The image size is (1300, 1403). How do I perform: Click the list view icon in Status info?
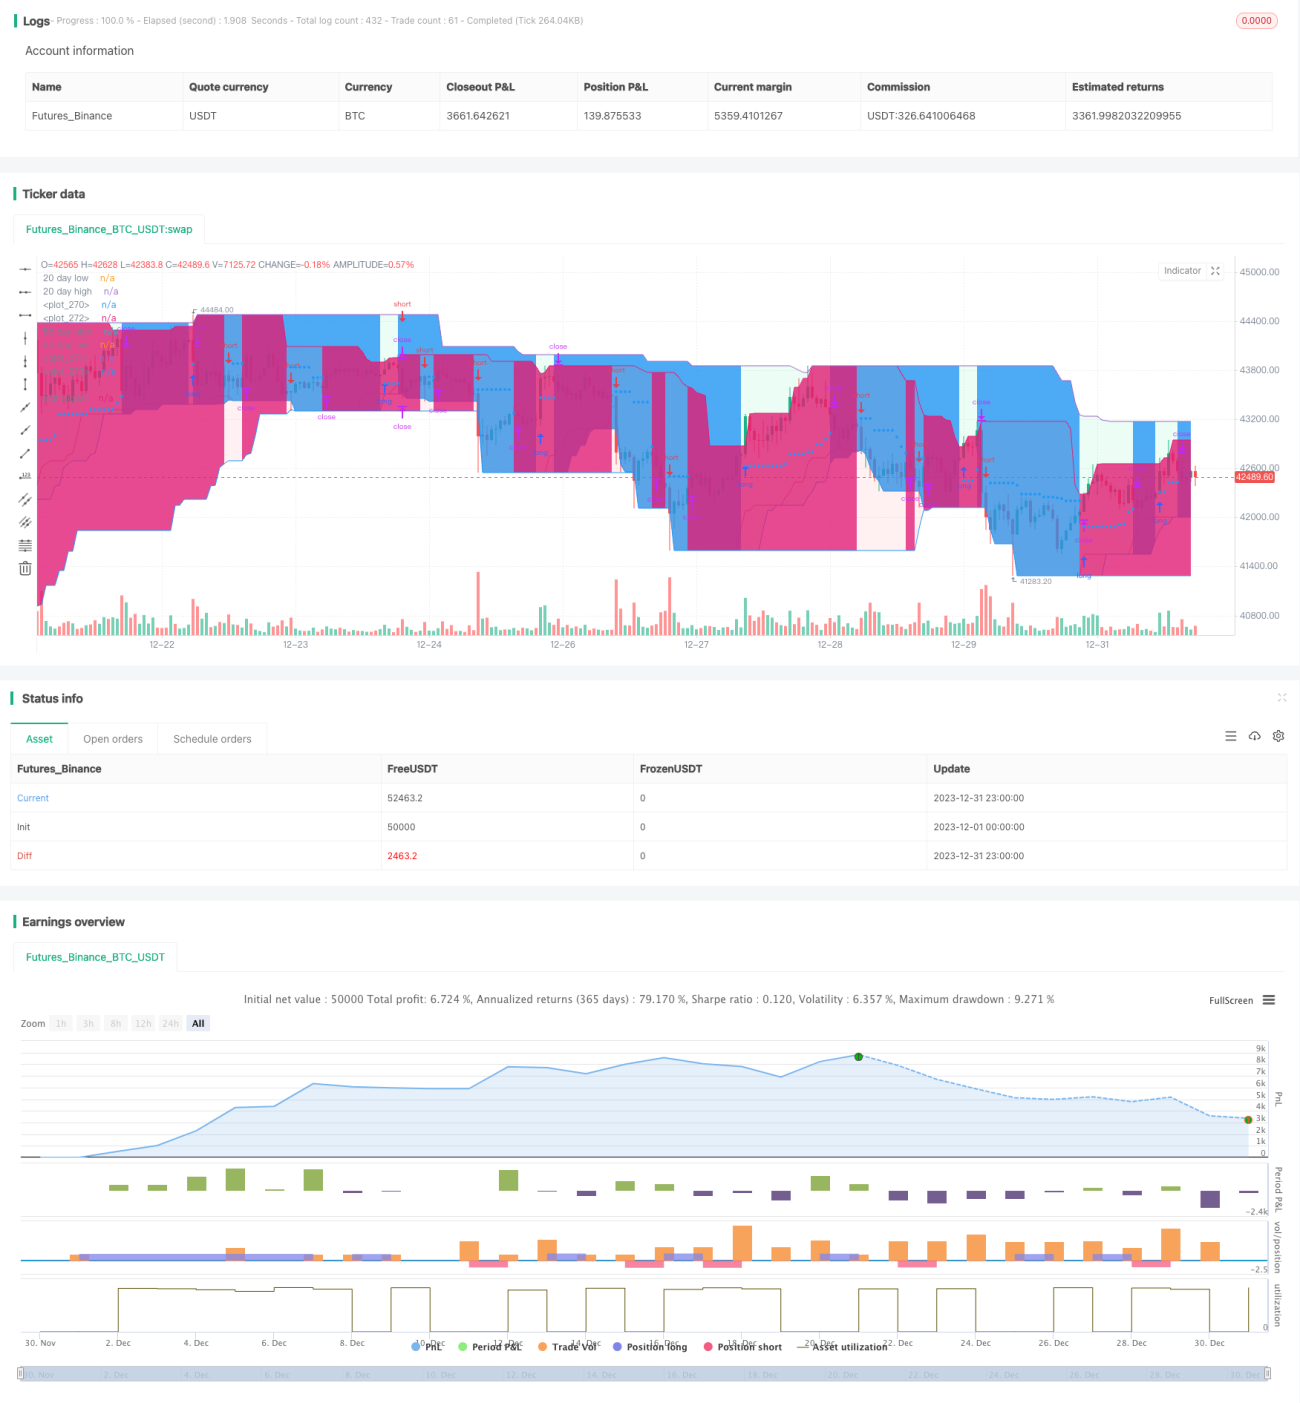point(1231,736)
